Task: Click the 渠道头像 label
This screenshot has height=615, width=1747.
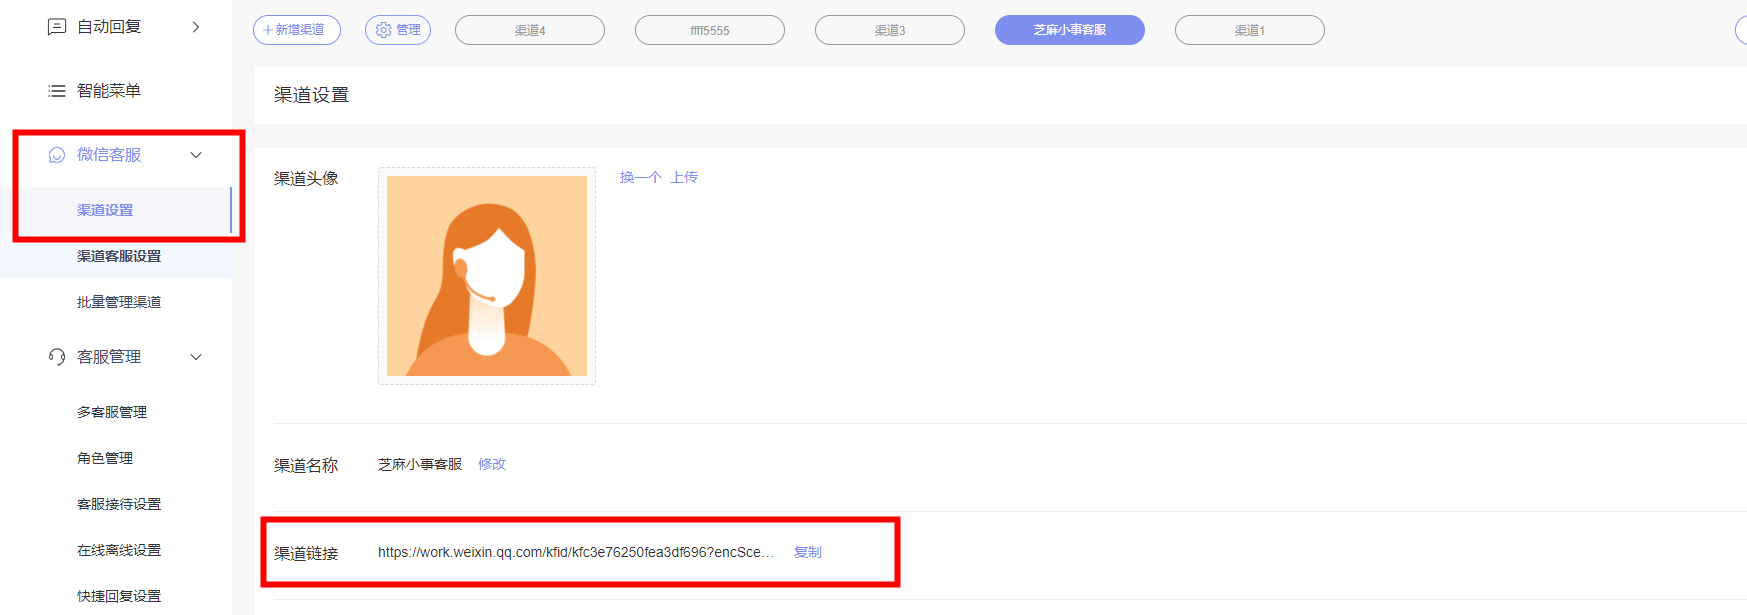Action: coord(306,178)
